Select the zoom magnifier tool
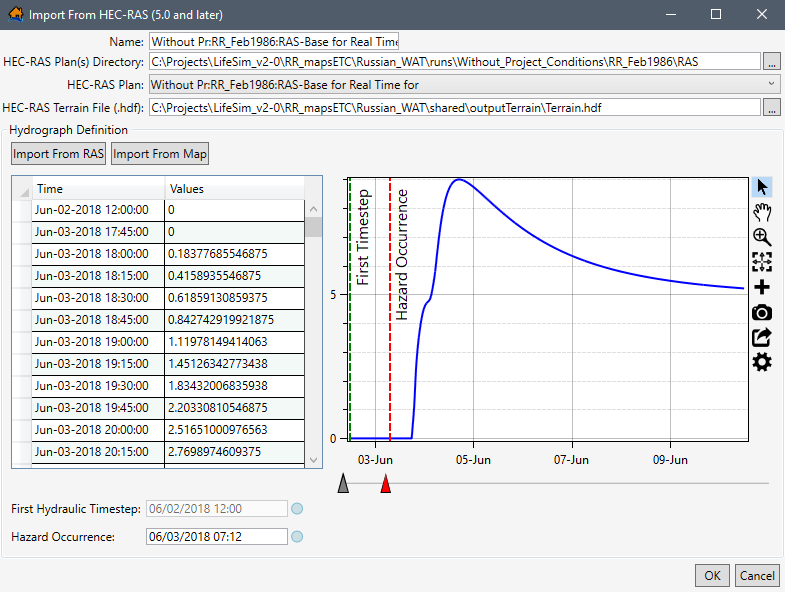Image resolution: width=785 pixels, height=592 pixels. coord(761,237)
